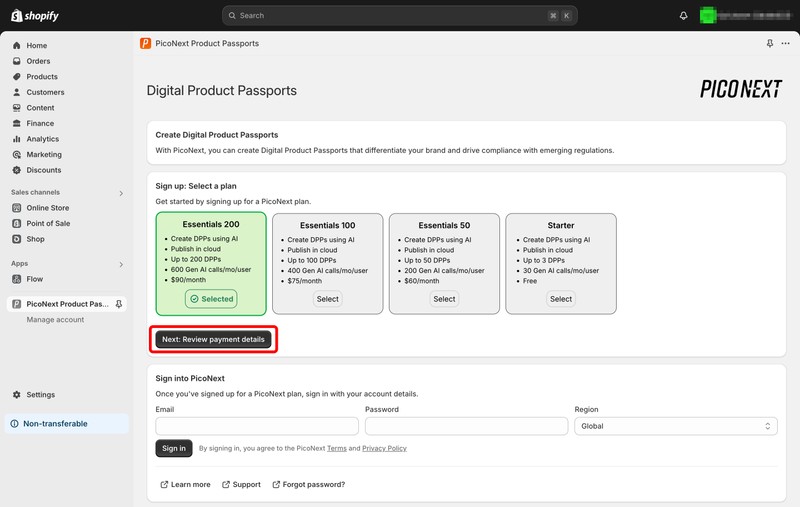
Task: Open Settings gear in sidebar
Action: pyautogui.click(x=40, y=395)
